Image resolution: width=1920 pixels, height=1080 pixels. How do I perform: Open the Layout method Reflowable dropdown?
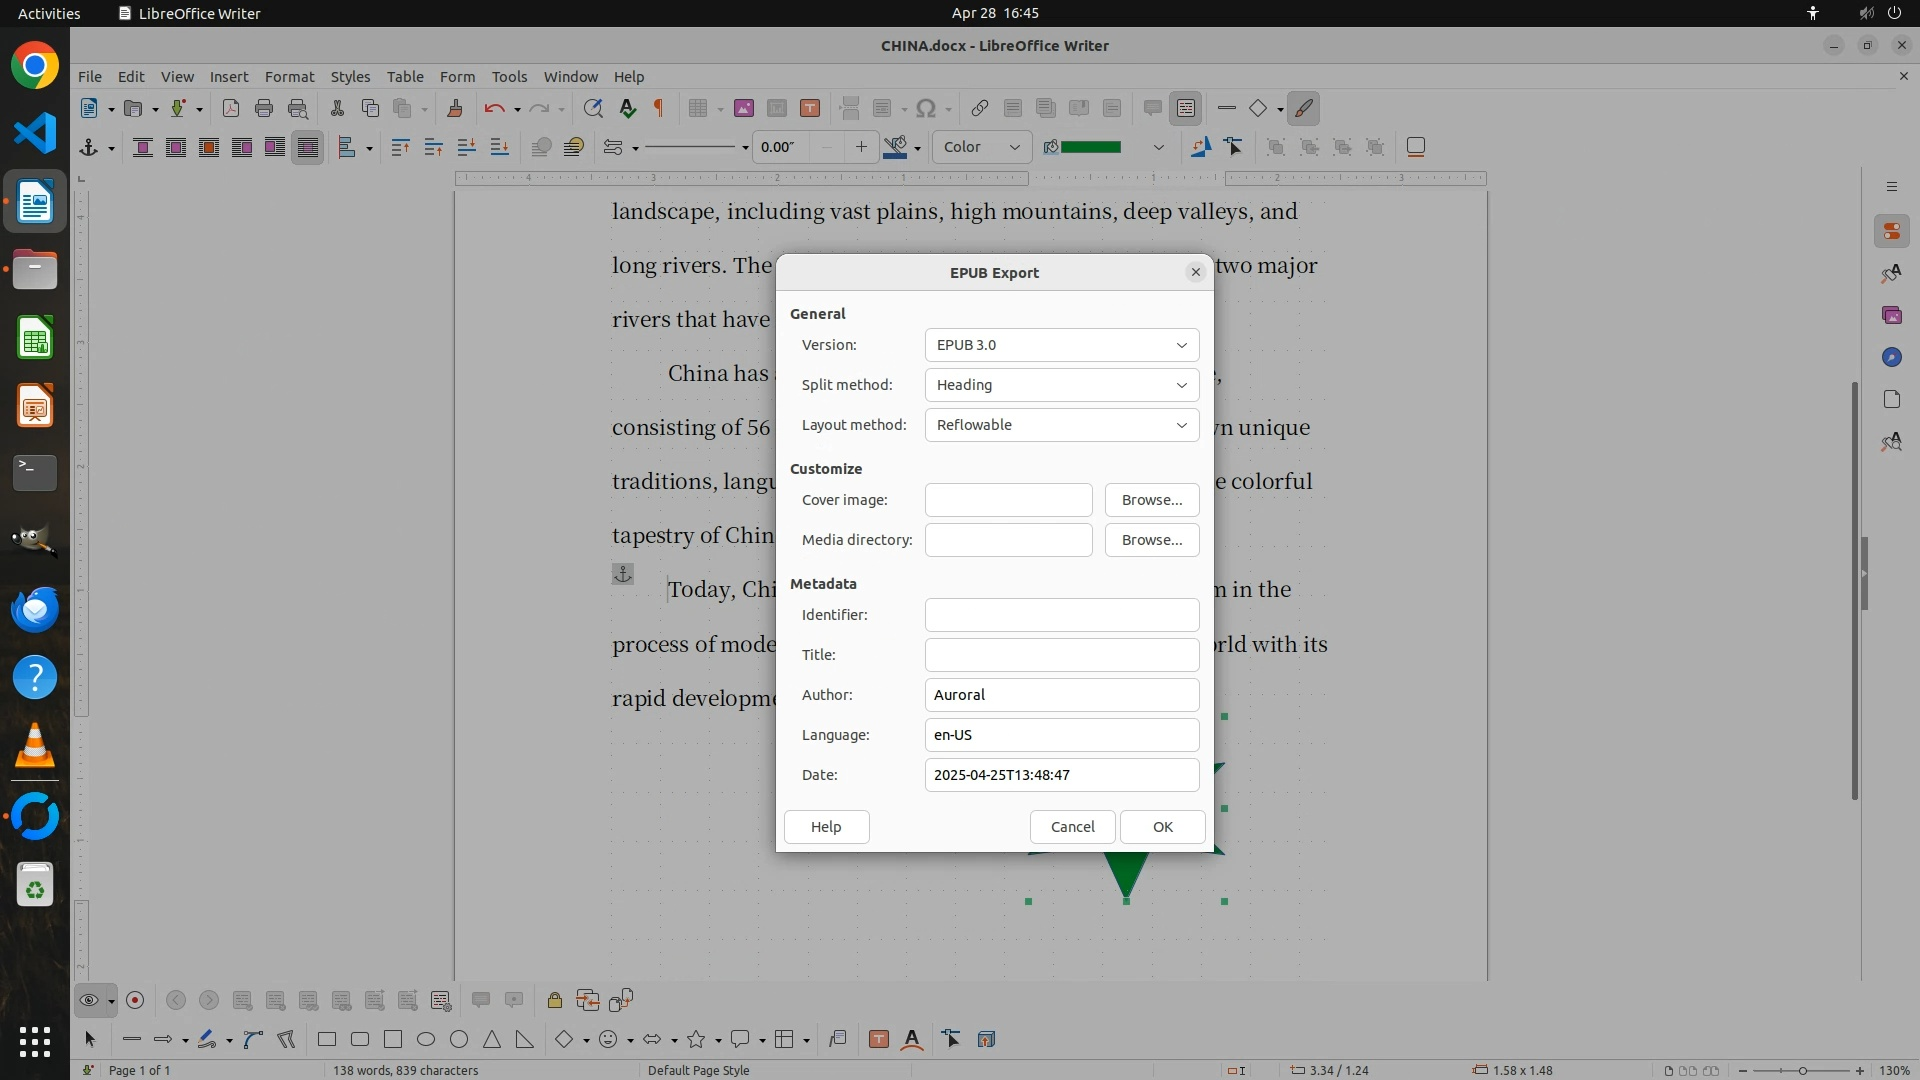tap(1061, 425)
